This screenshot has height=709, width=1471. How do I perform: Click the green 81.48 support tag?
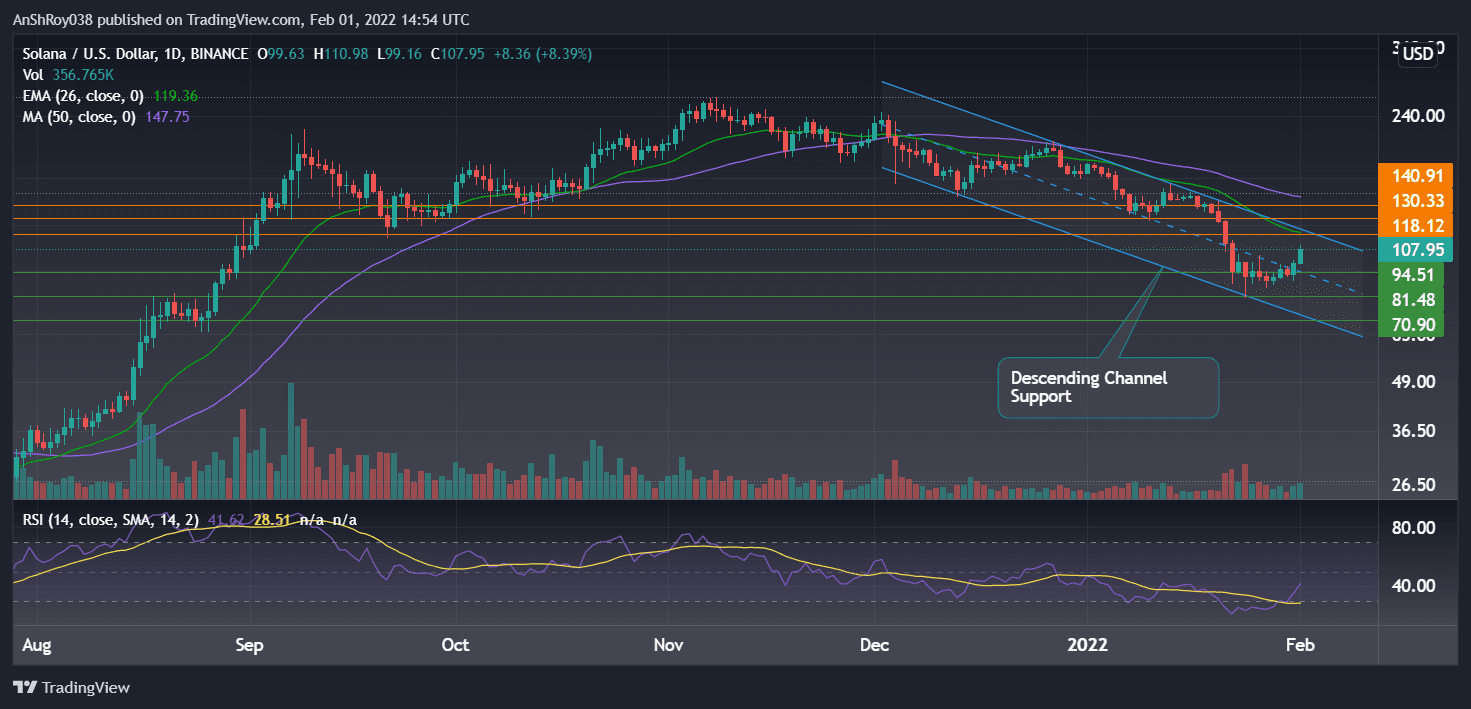pyautogui.click(x=1411, y=299)
